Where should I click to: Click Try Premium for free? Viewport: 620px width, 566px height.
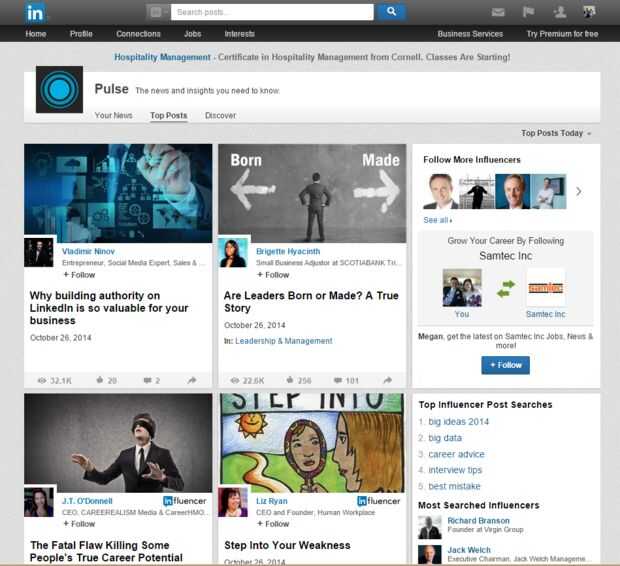coord(562,34)
